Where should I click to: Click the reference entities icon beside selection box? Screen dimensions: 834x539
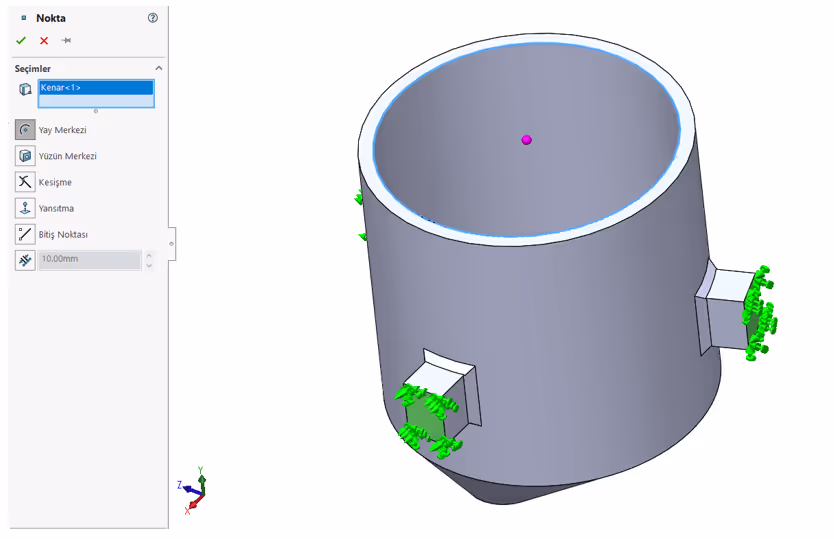pyautogui.click(x=25, y=89)
